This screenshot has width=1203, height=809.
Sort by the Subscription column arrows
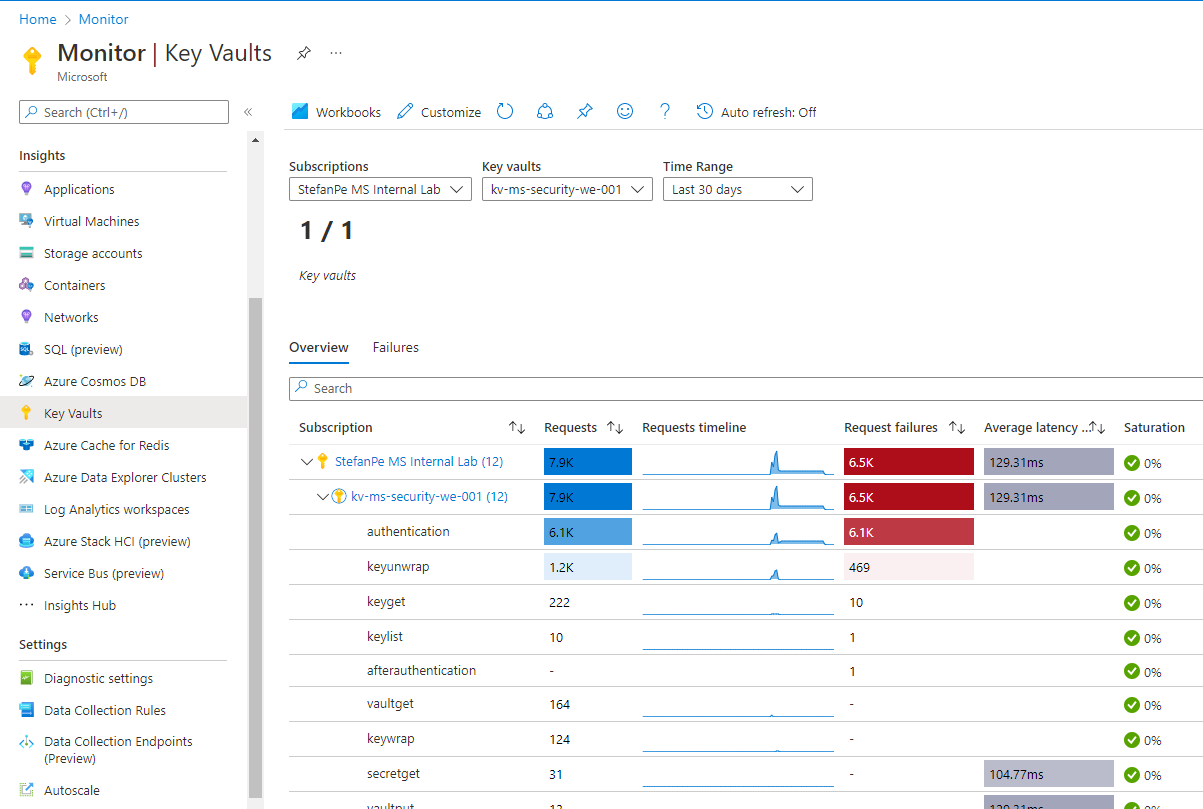(517, 428)
